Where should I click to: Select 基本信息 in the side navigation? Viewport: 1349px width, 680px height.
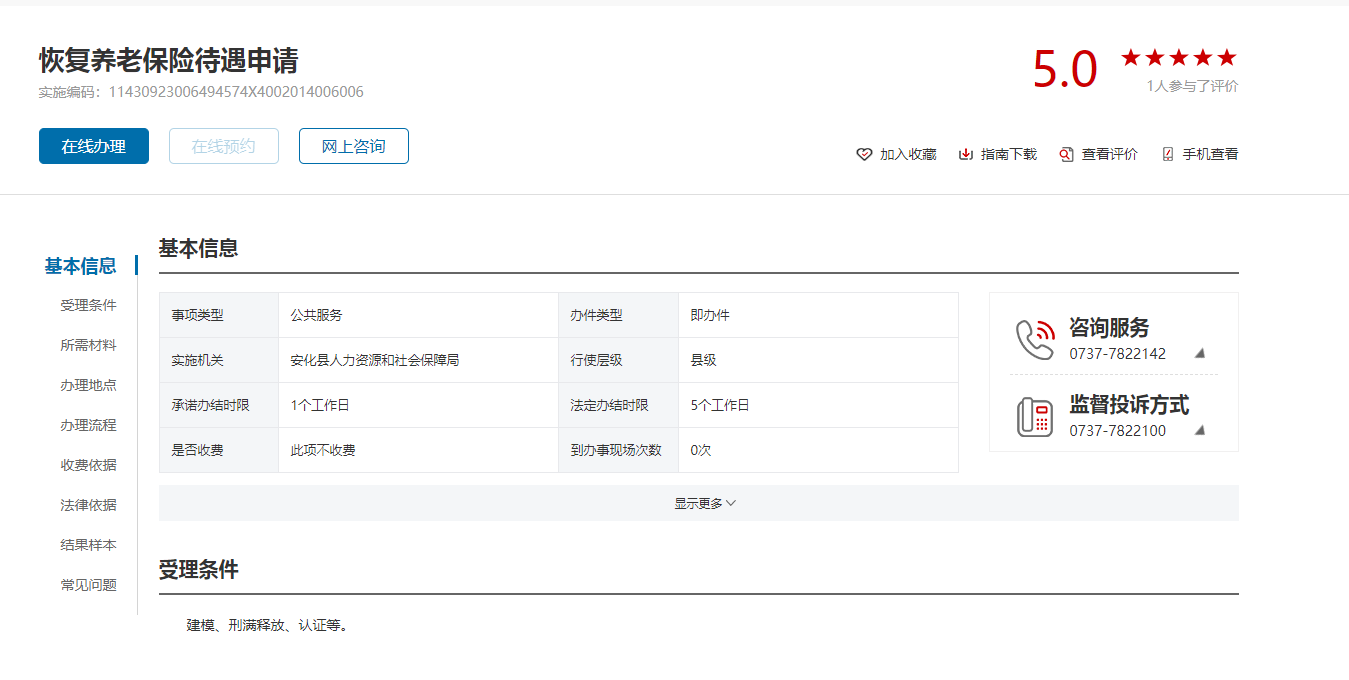pyautogui.click(x=80, y=266)
